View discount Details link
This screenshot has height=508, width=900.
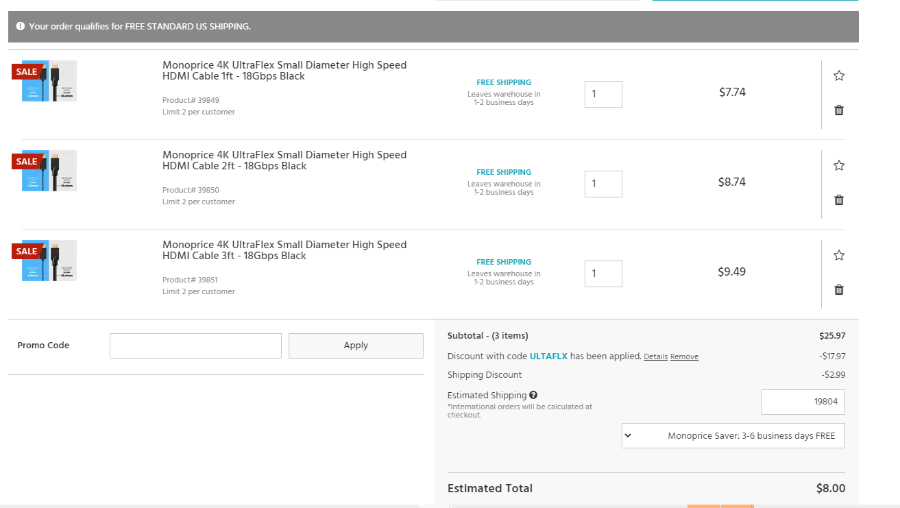click(x=655, y=356)
